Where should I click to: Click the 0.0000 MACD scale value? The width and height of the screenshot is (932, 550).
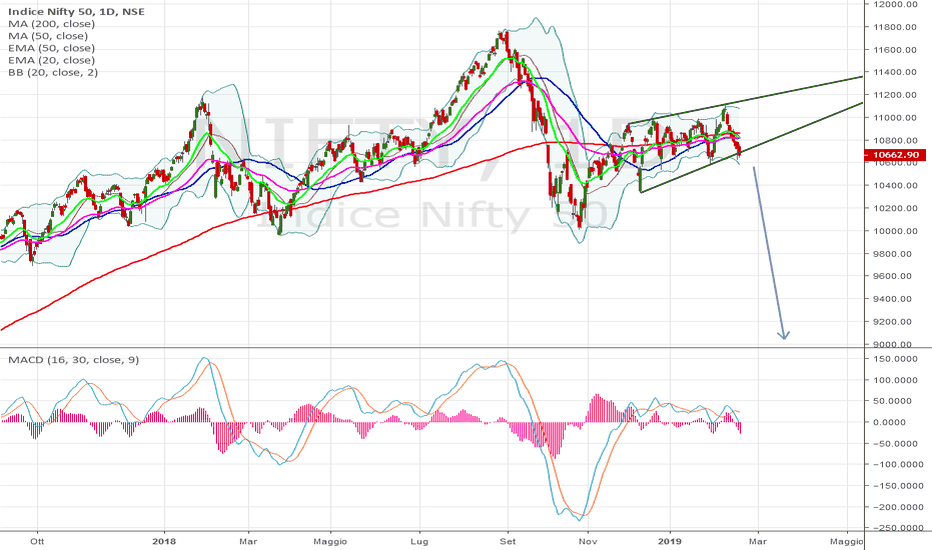coord(891,422)
